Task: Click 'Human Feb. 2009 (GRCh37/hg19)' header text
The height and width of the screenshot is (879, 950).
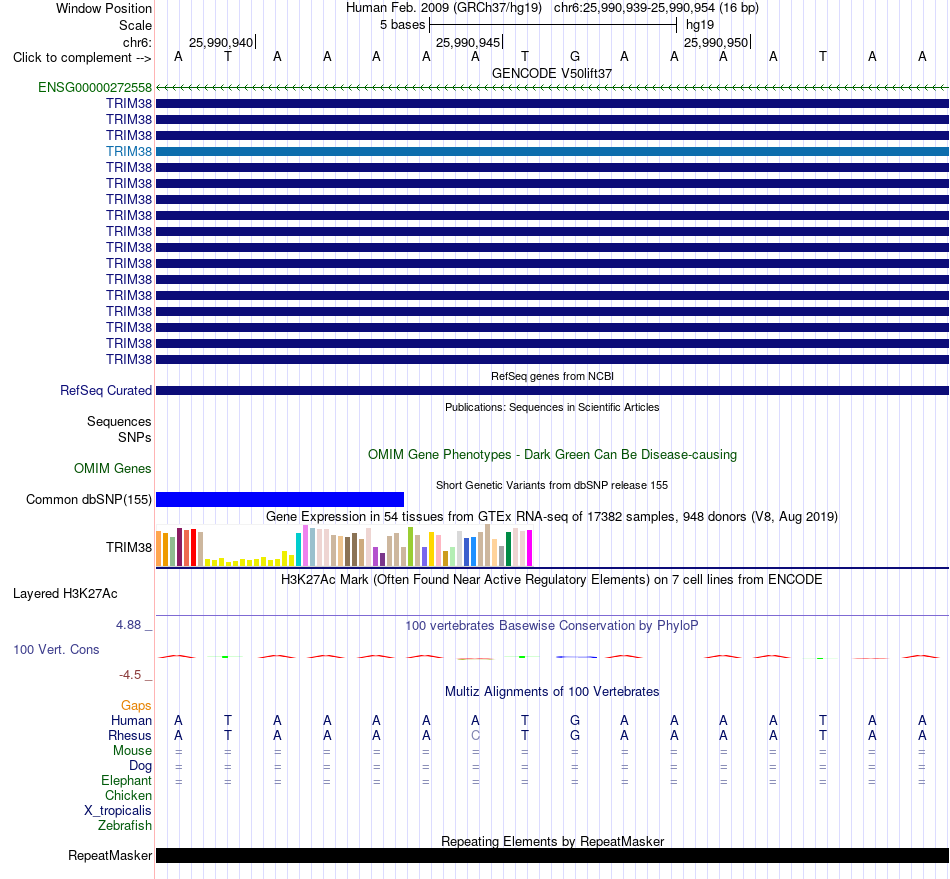Action: 443,8
